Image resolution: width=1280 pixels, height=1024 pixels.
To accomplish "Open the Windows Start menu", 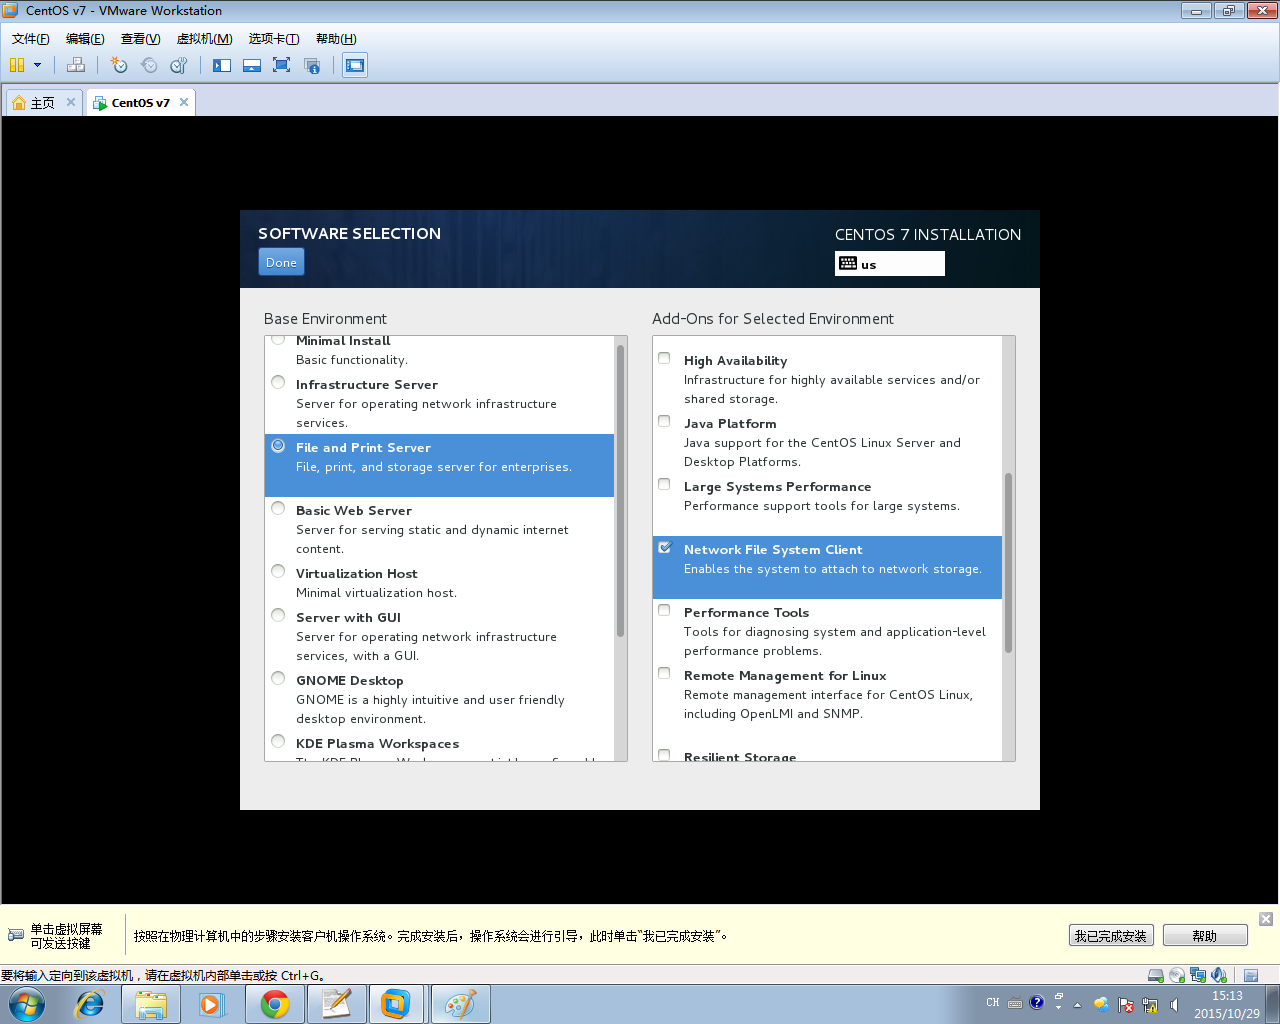I will click(27, 1004).
